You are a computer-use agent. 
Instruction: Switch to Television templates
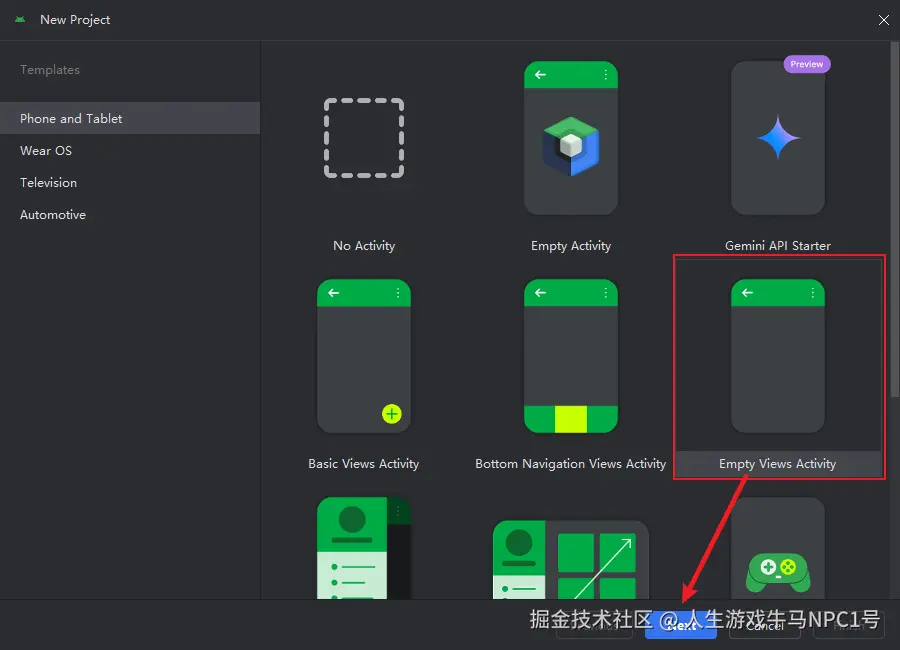coord(130,183)
